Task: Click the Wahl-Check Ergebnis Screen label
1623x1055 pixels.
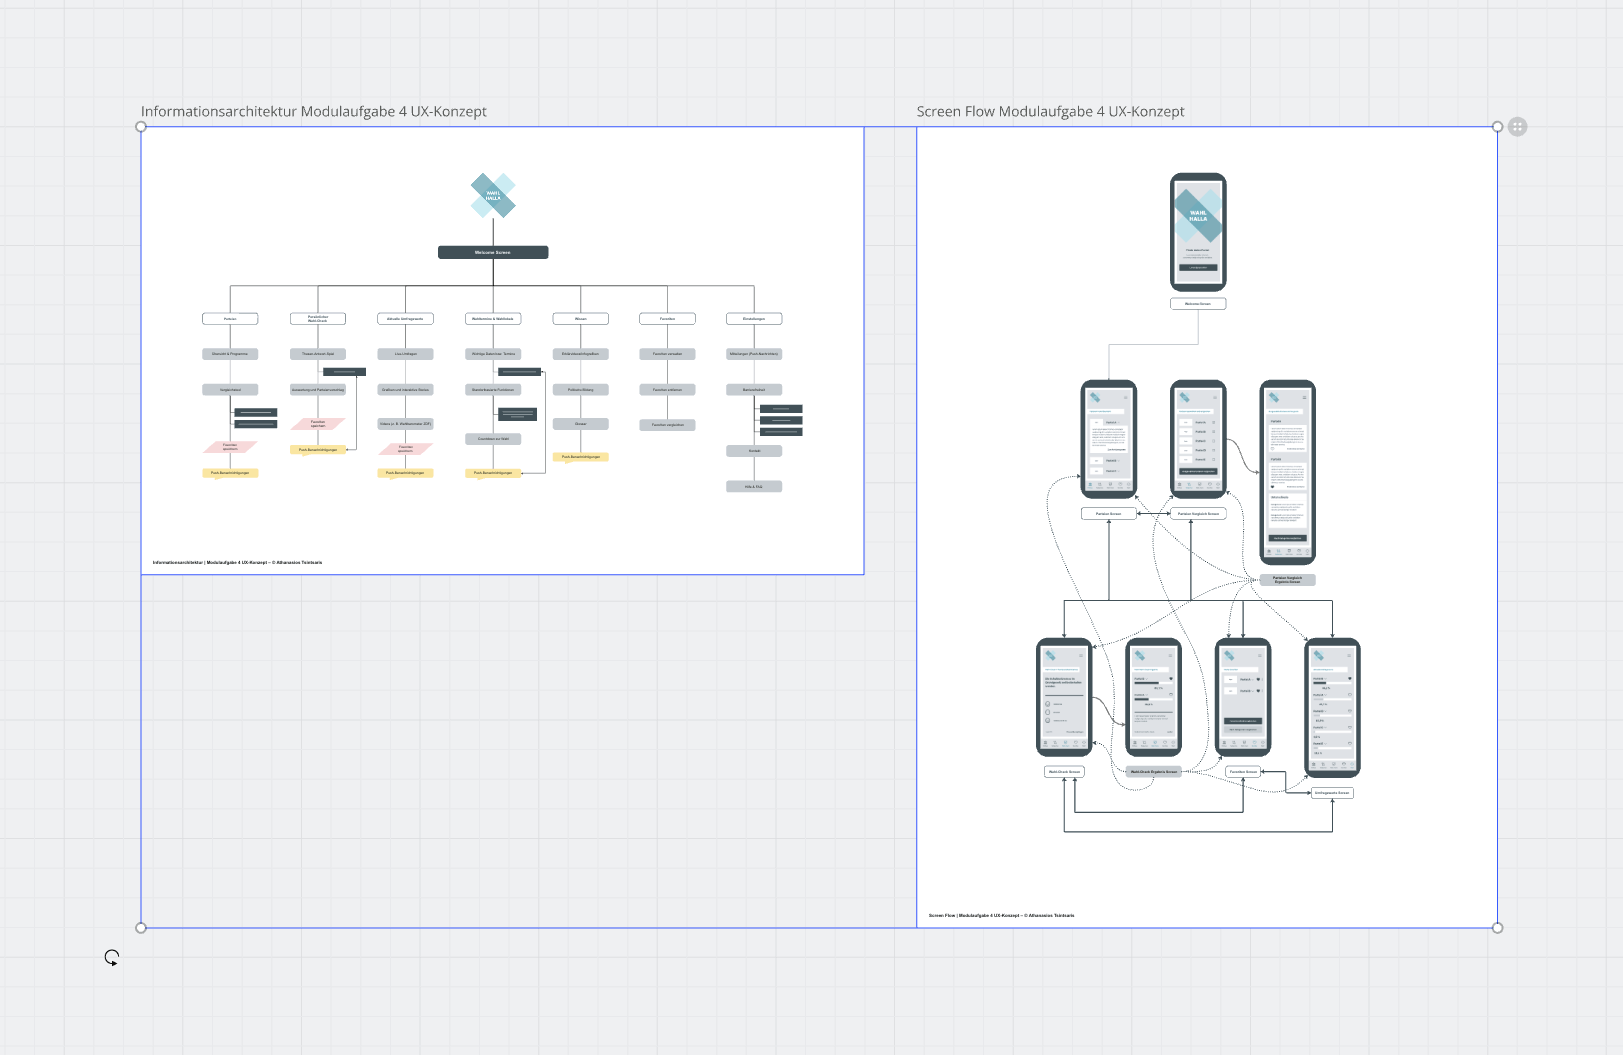Action: (1154, 772)
